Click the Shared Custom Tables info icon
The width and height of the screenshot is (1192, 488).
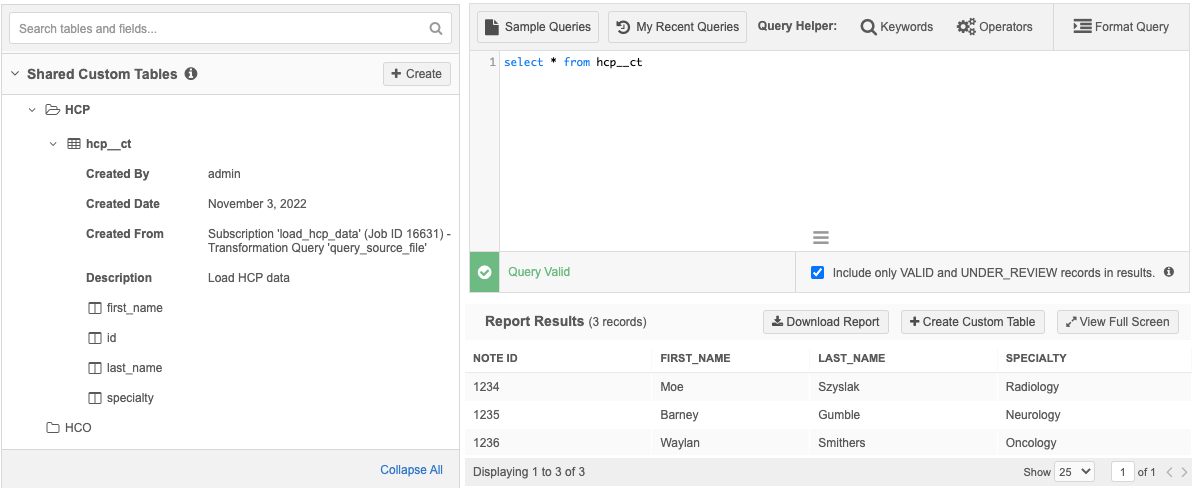[191, 74]
